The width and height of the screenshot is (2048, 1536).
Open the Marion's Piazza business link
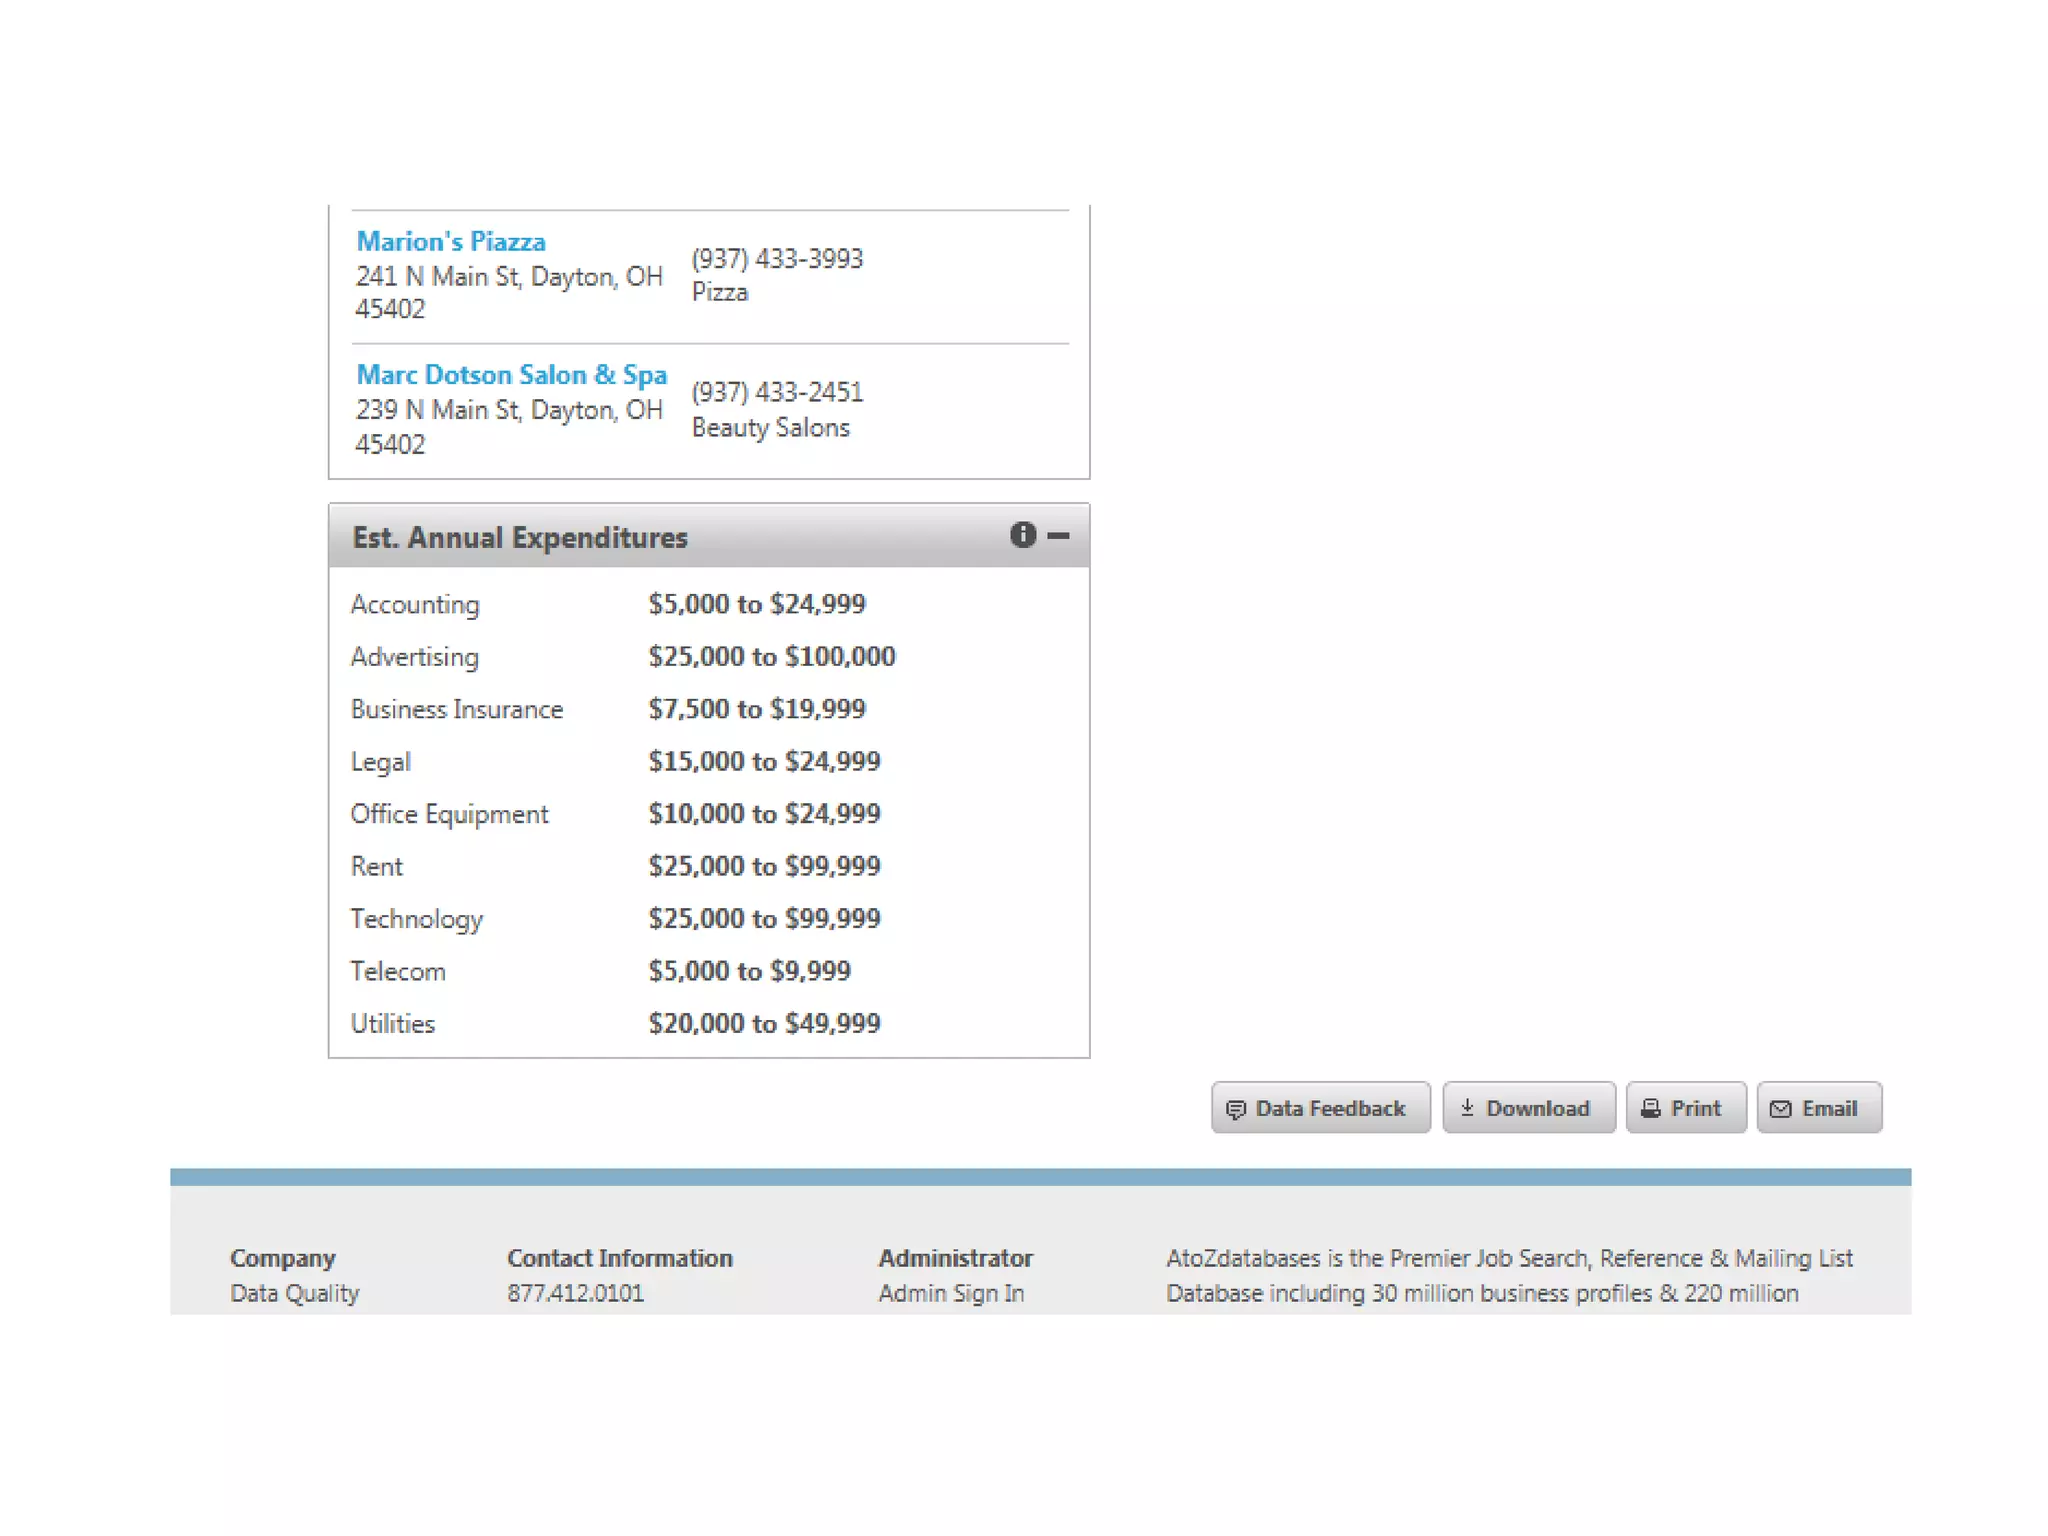click(451, 242)
